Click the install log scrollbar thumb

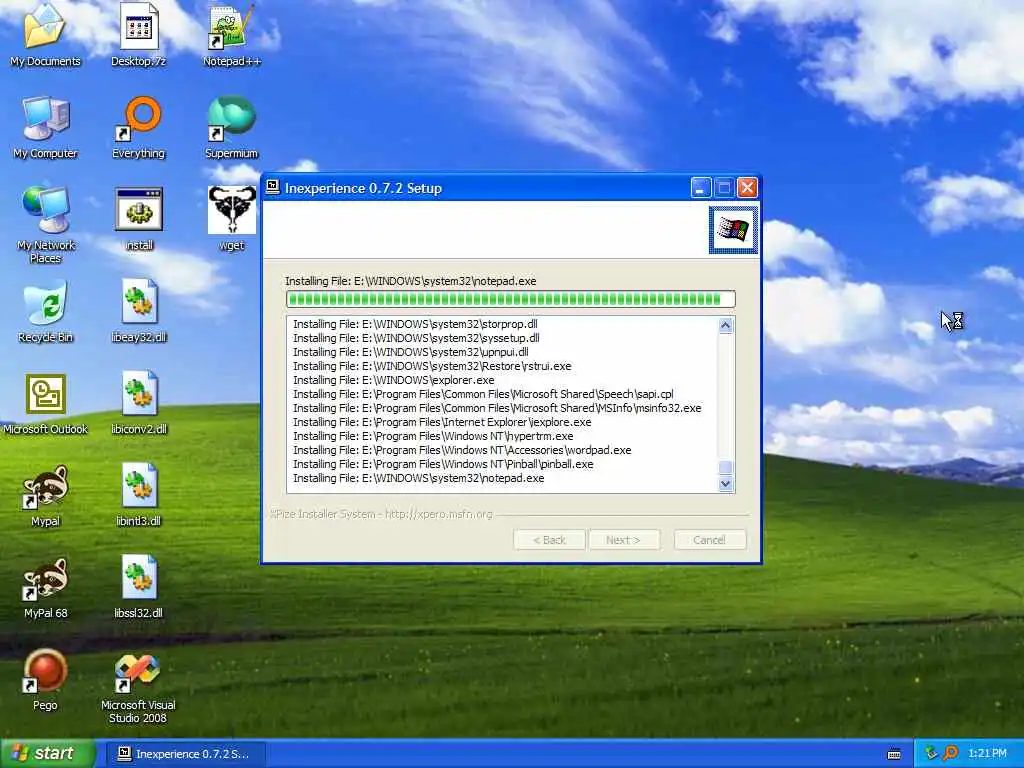(726, 468)
